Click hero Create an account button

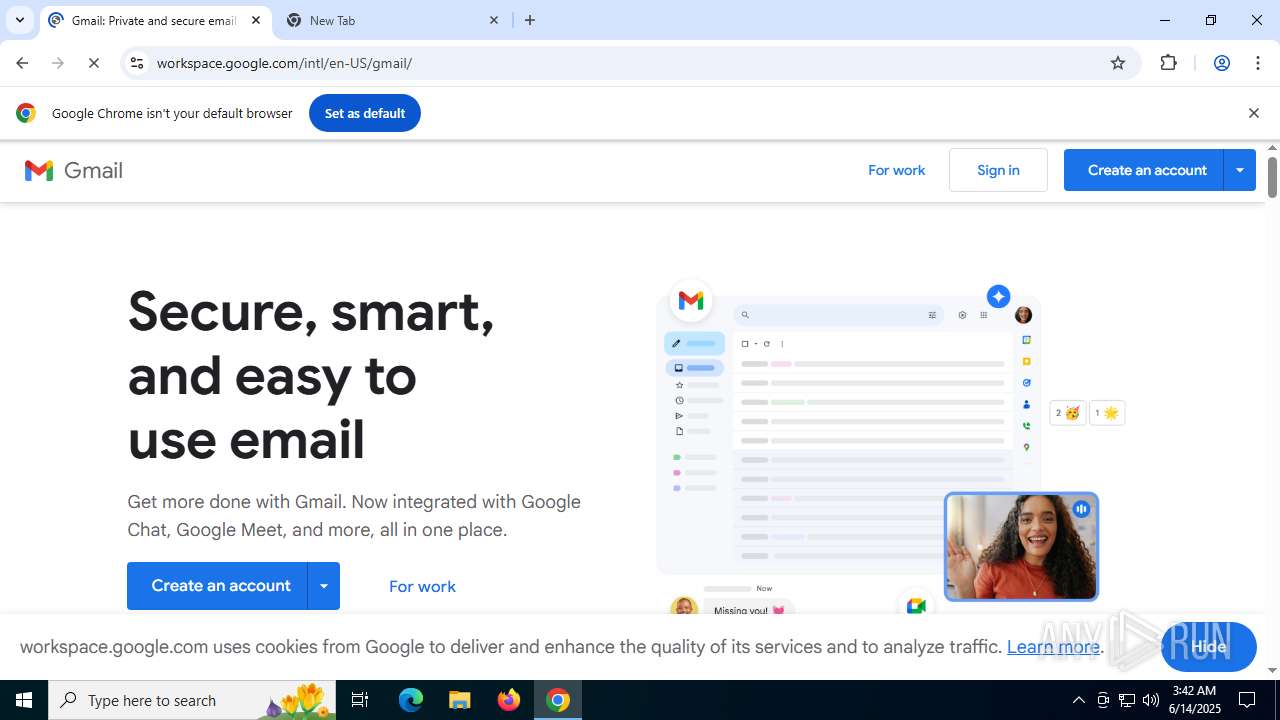coord(217,586)
